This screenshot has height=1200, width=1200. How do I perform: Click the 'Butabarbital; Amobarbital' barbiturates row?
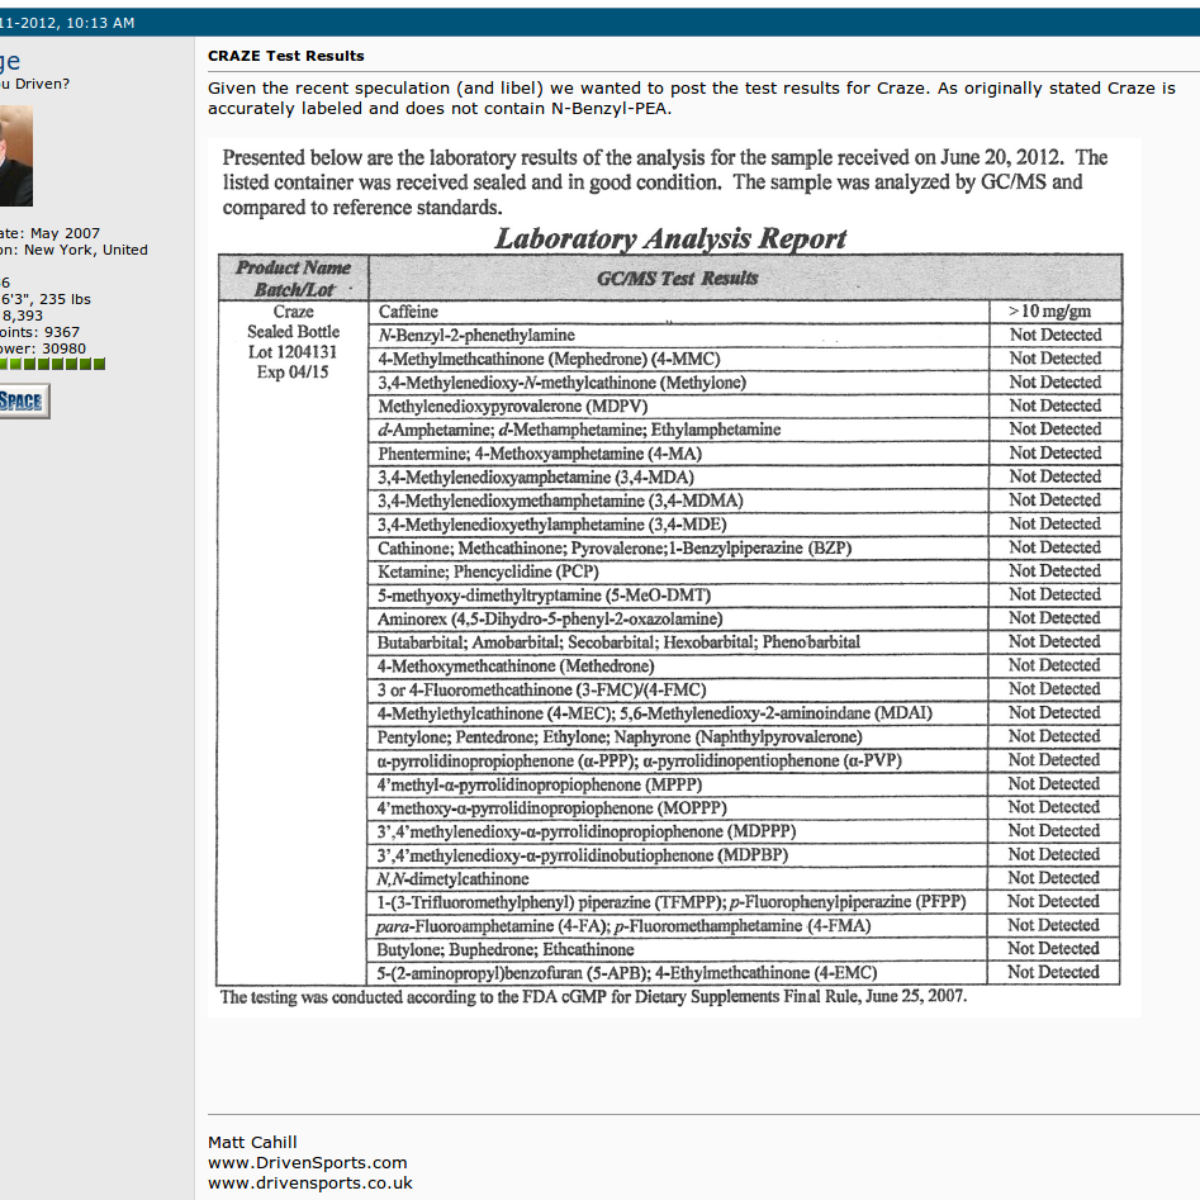679,643
